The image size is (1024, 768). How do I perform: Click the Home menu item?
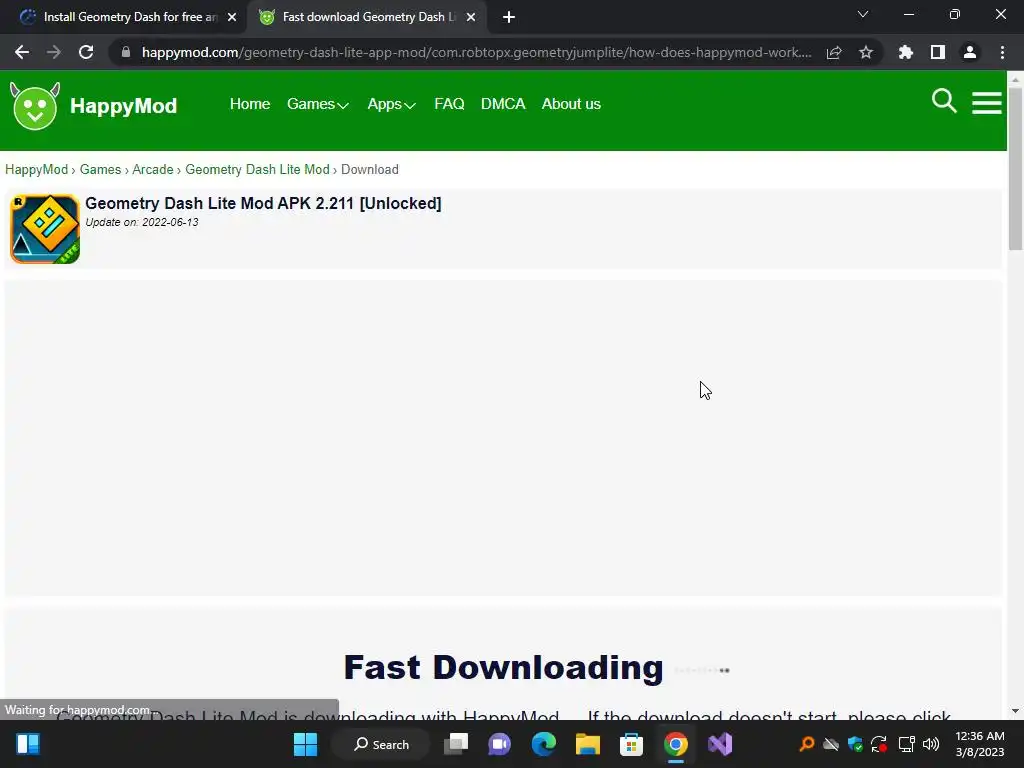[249, 104]
